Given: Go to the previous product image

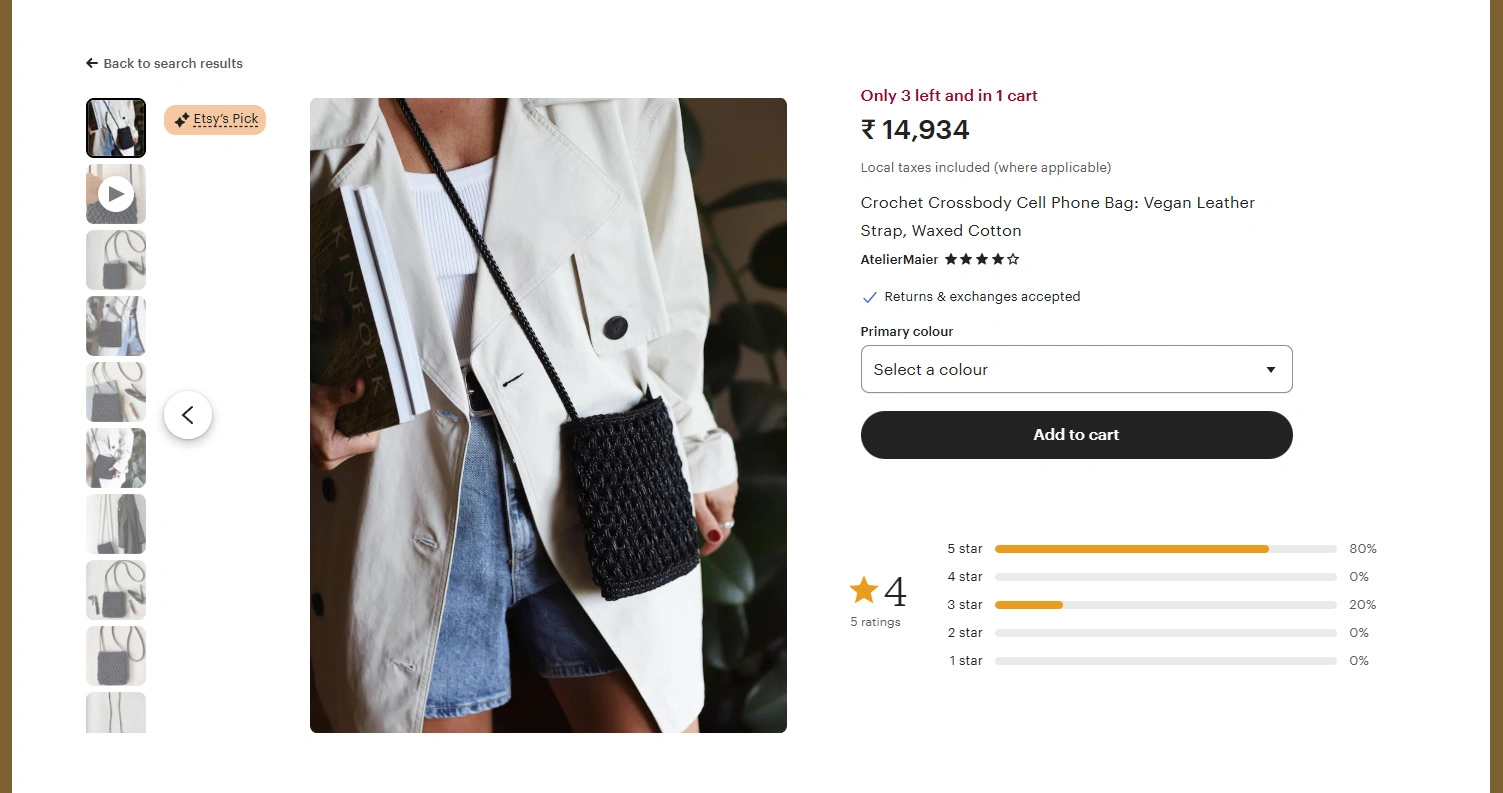Looking at the screenshot, I should [188, 415].
